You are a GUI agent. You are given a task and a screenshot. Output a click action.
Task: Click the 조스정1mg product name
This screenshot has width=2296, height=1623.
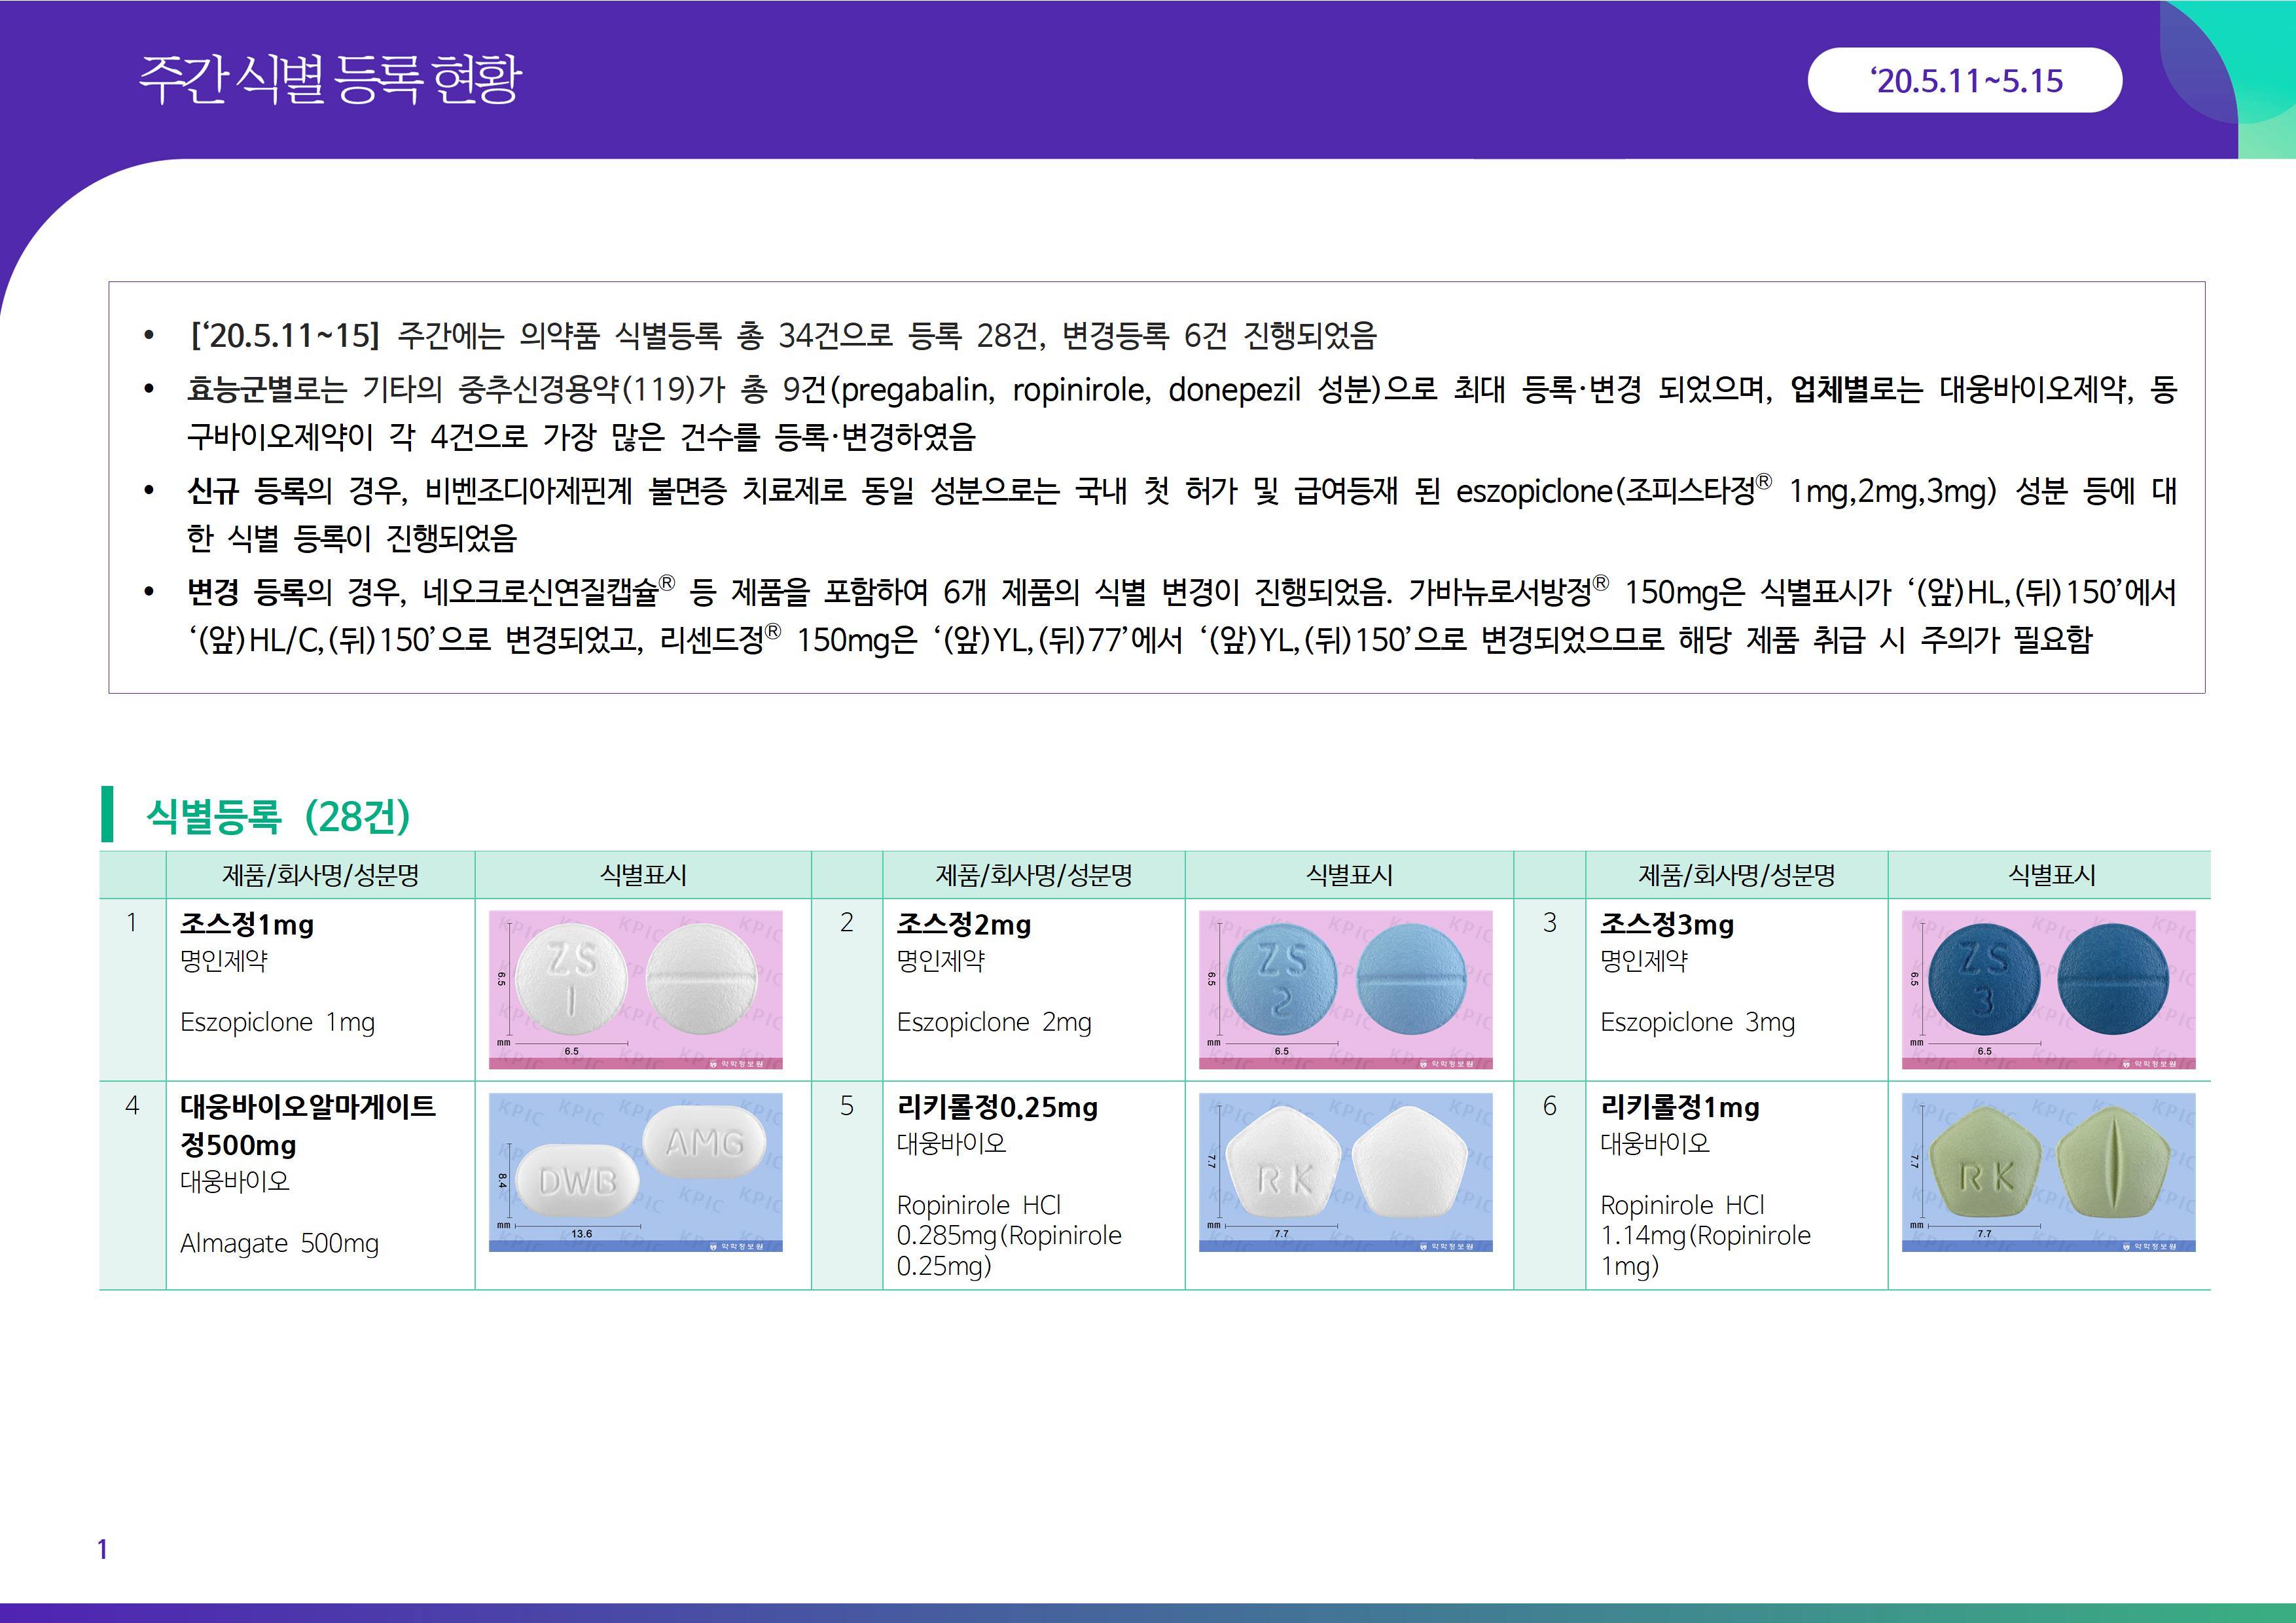coord(247,925)
